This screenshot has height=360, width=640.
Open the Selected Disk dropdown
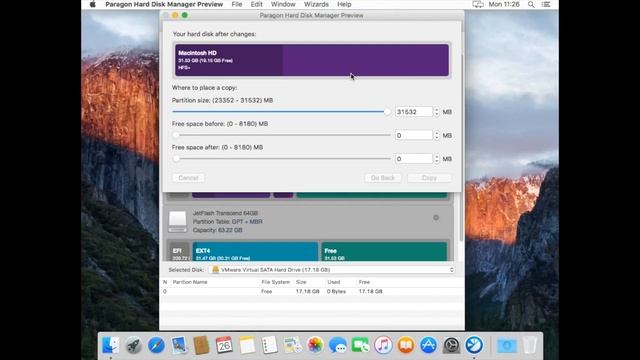coord(332,270)
